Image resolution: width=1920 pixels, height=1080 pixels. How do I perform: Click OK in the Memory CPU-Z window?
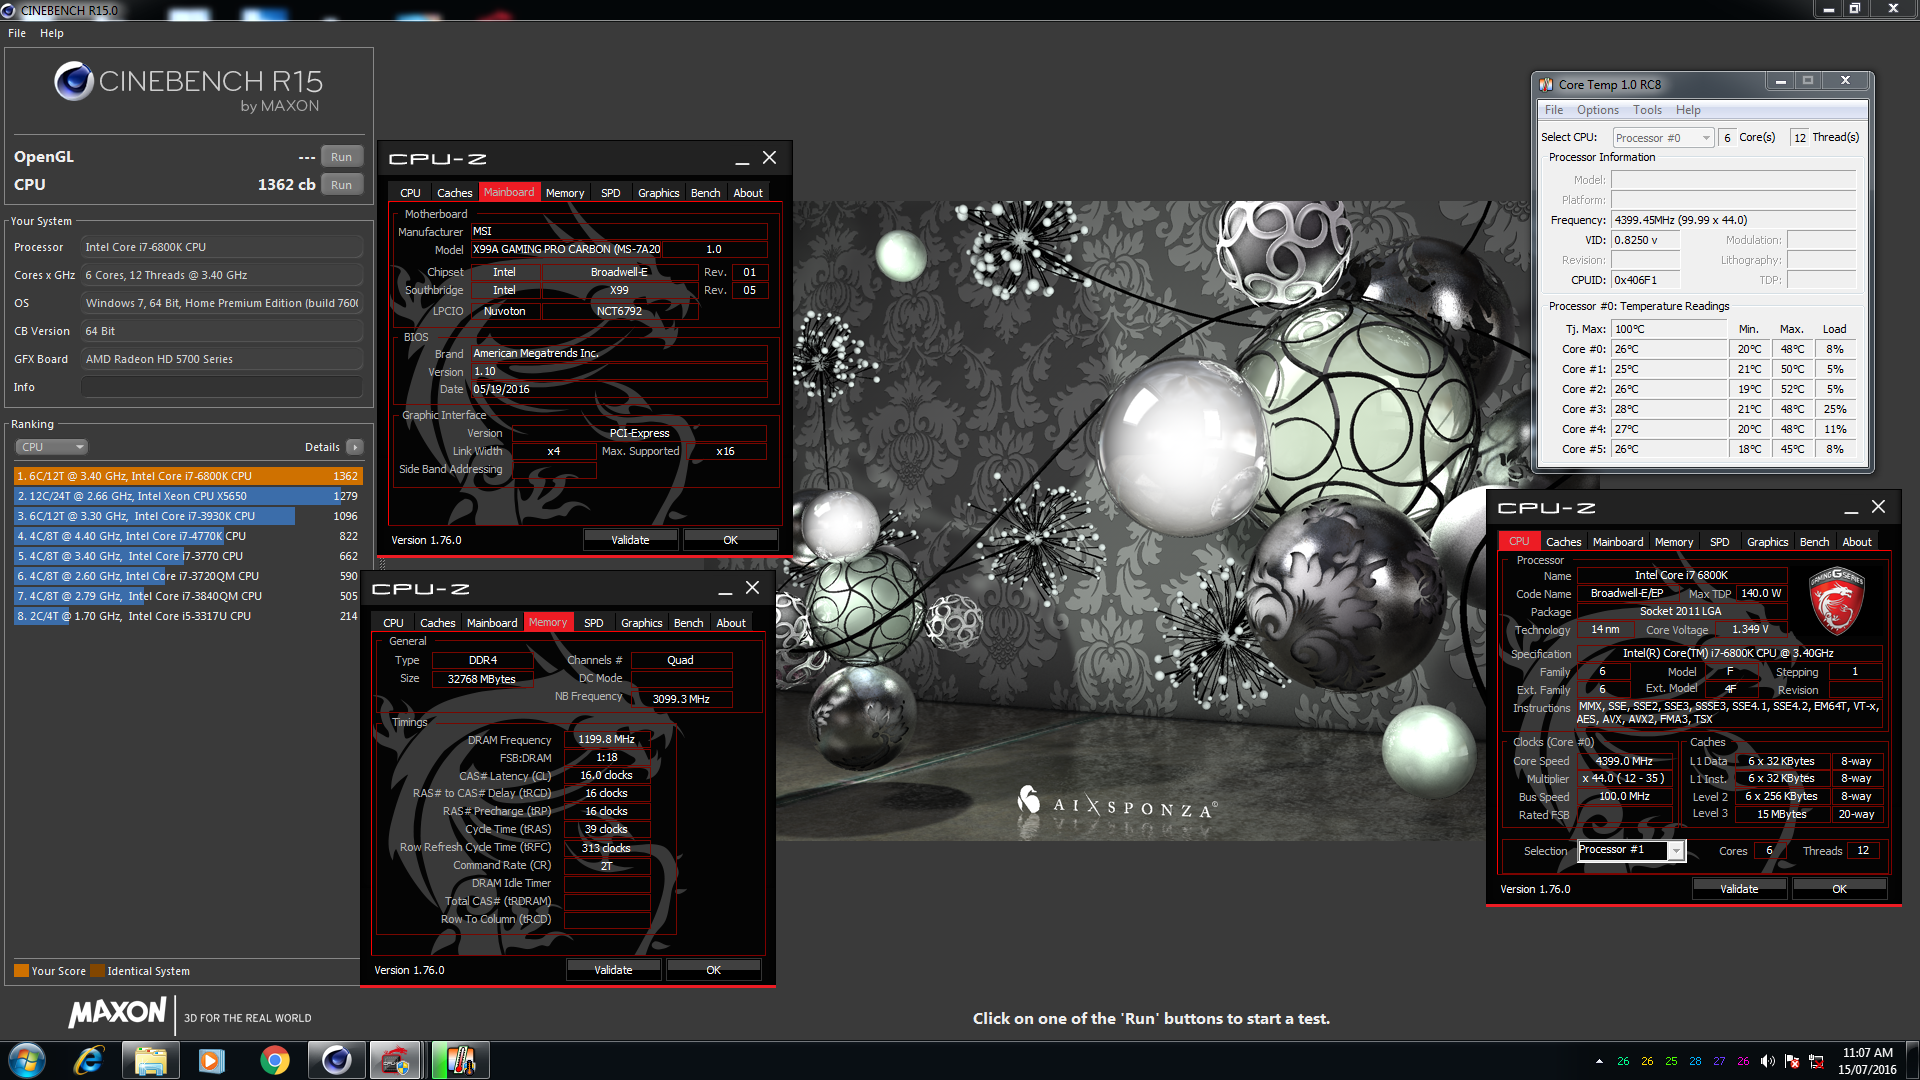[714, 970]
